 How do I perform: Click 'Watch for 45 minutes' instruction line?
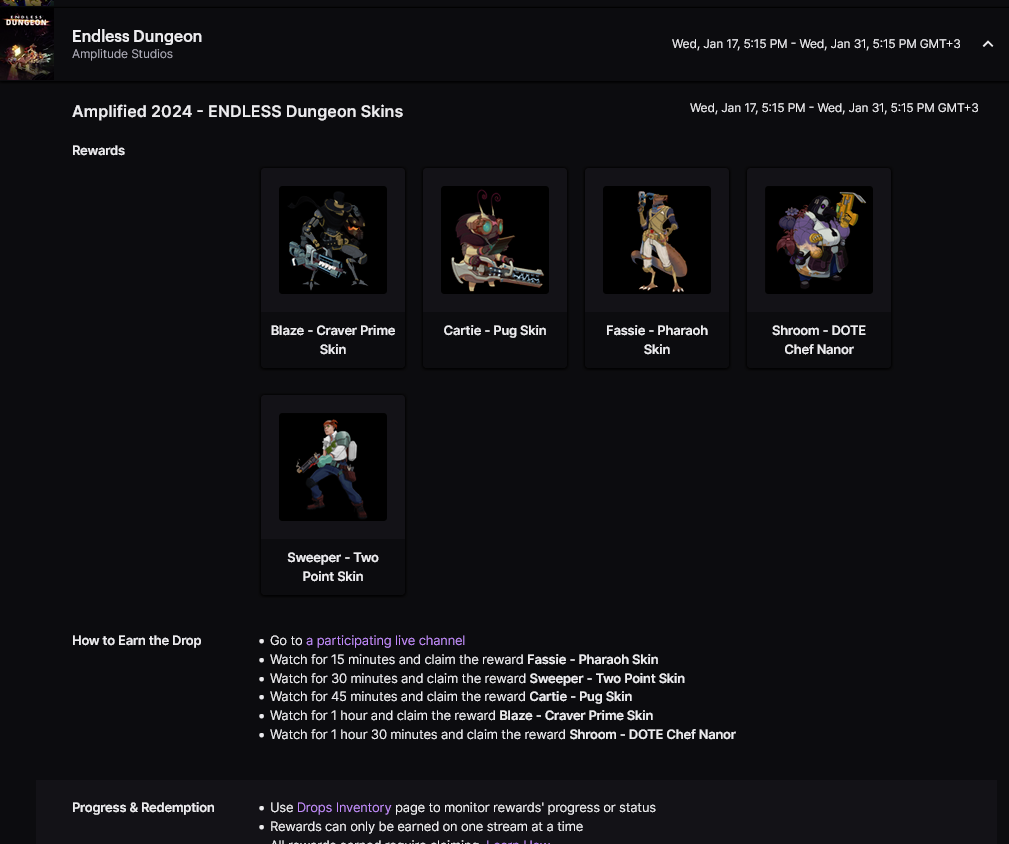451,697
